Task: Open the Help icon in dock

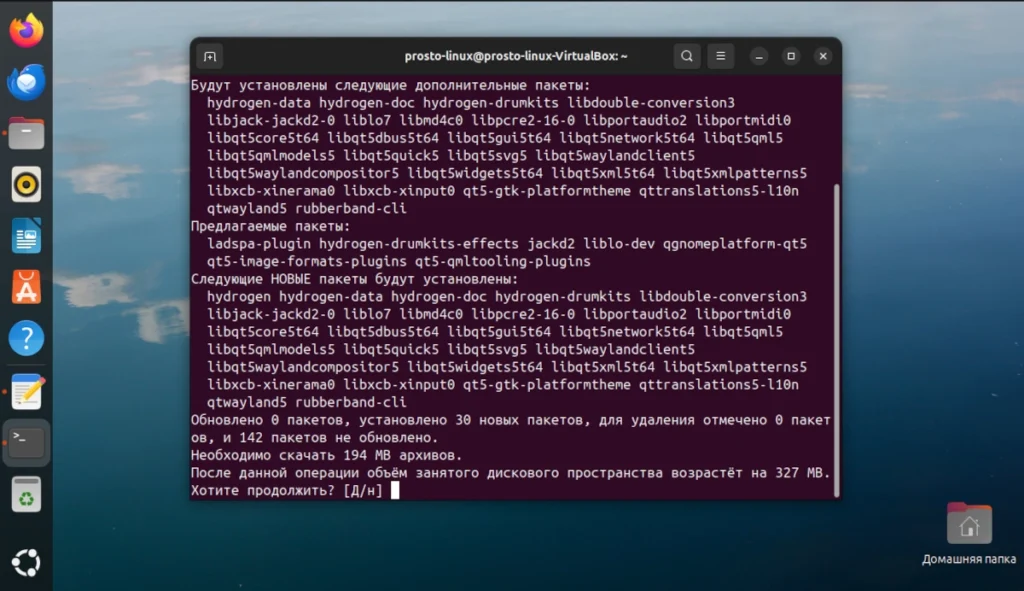Action: [x=26, y=338]
